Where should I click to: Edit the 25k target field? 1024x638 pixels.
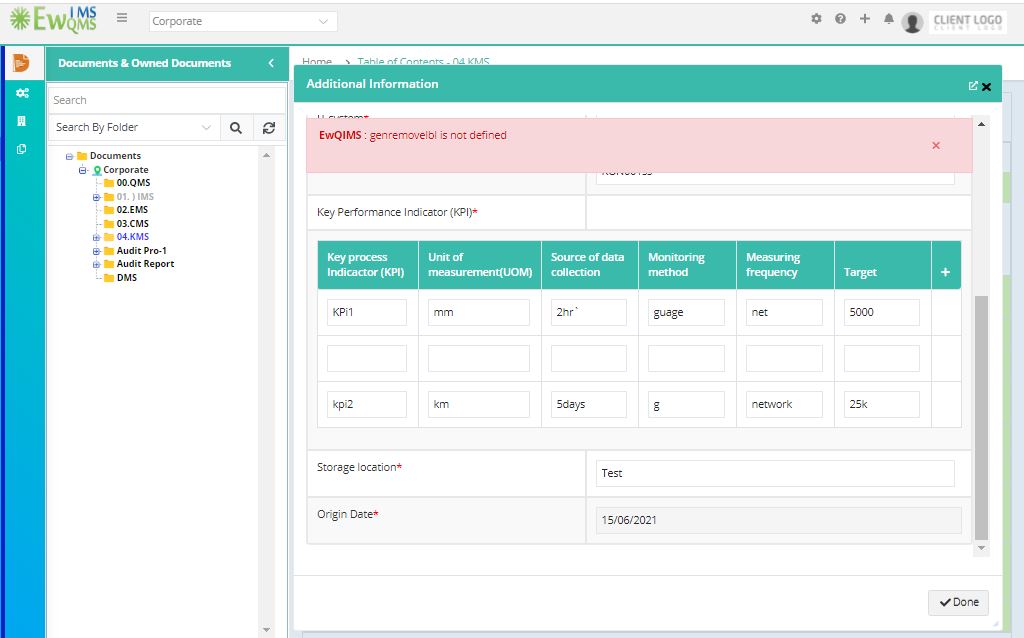[x=882, y=405]
